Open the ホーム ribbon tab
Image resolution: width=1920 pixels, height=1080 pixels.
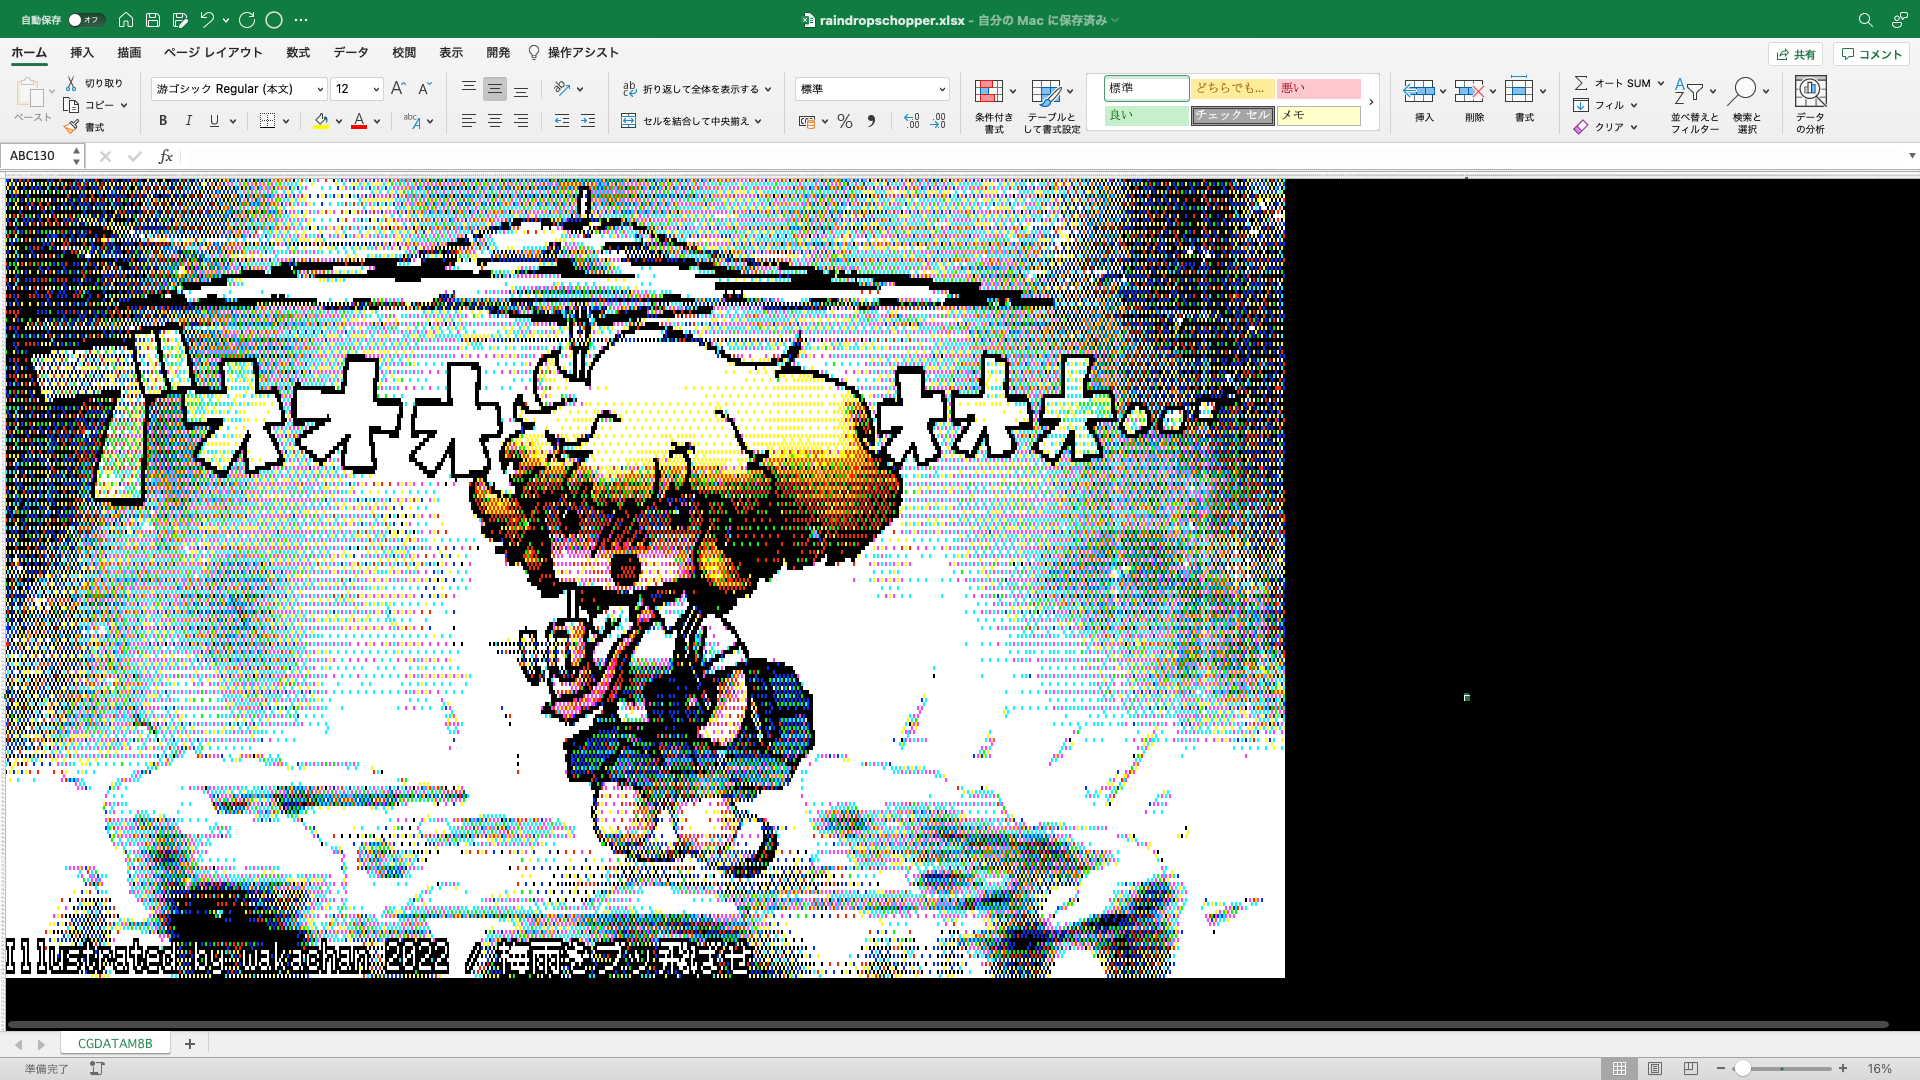(x=29, y=53)
